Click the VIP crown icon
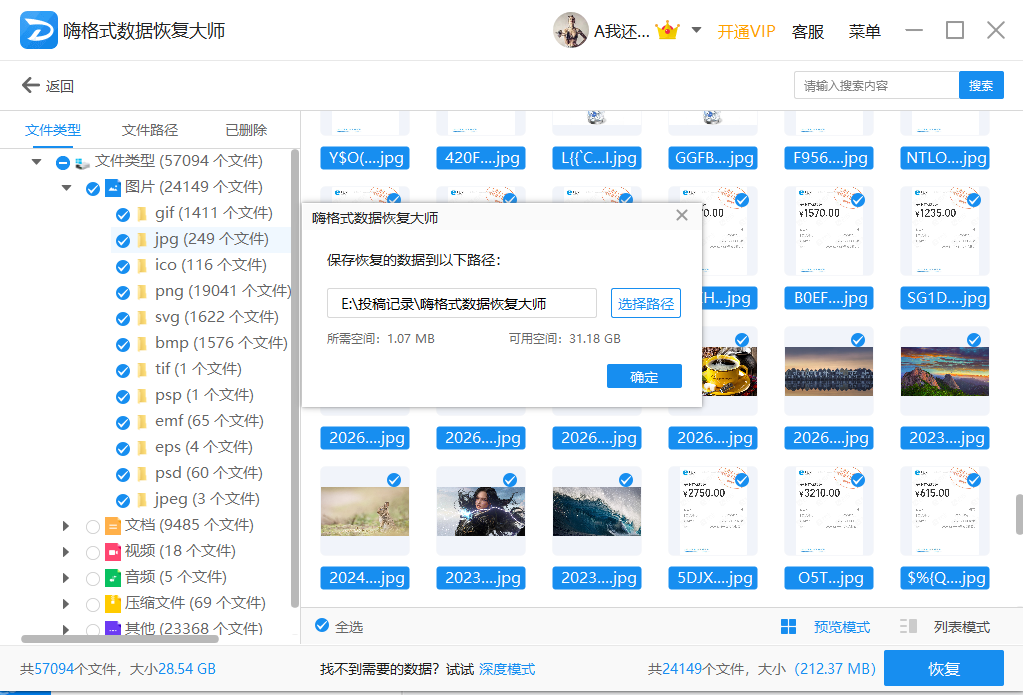 (x=668, y=30)
